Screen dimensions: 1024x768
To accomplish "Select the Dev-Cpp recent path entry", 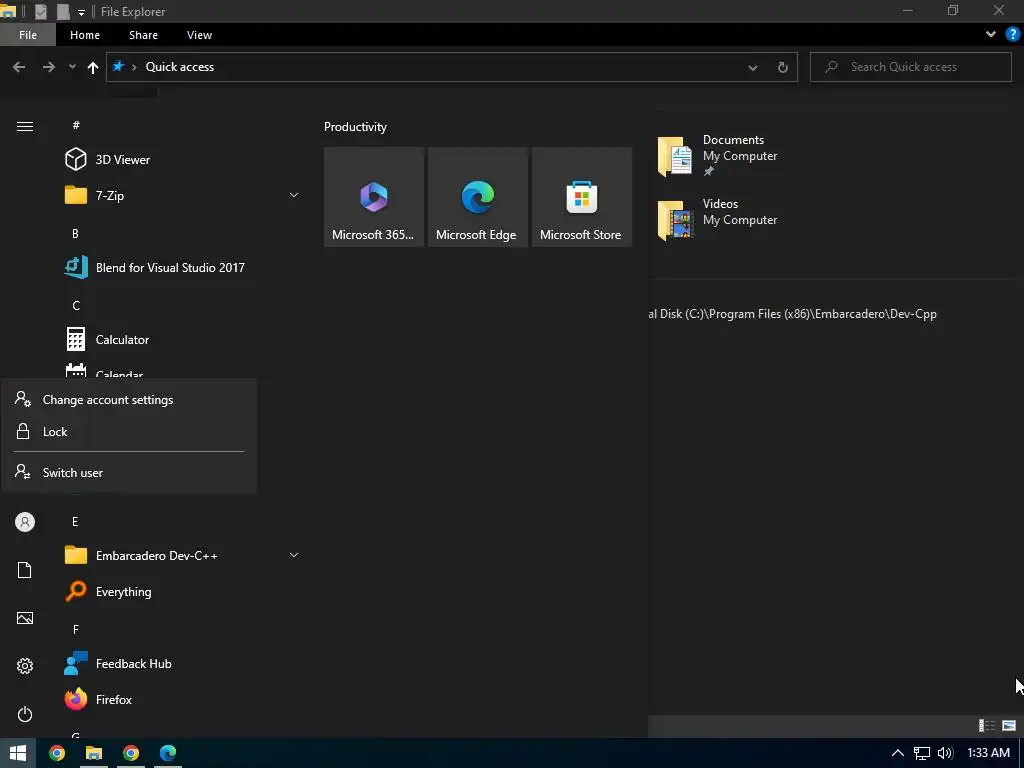I will (793, 314).
